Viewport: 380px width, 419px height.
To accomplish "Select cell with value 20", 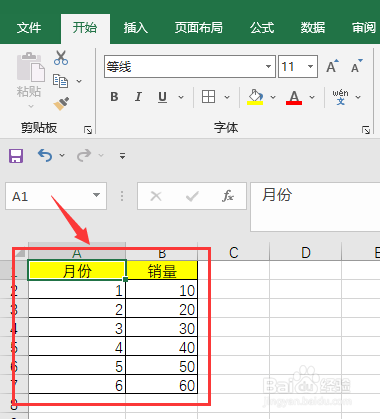I will [162, 309].
